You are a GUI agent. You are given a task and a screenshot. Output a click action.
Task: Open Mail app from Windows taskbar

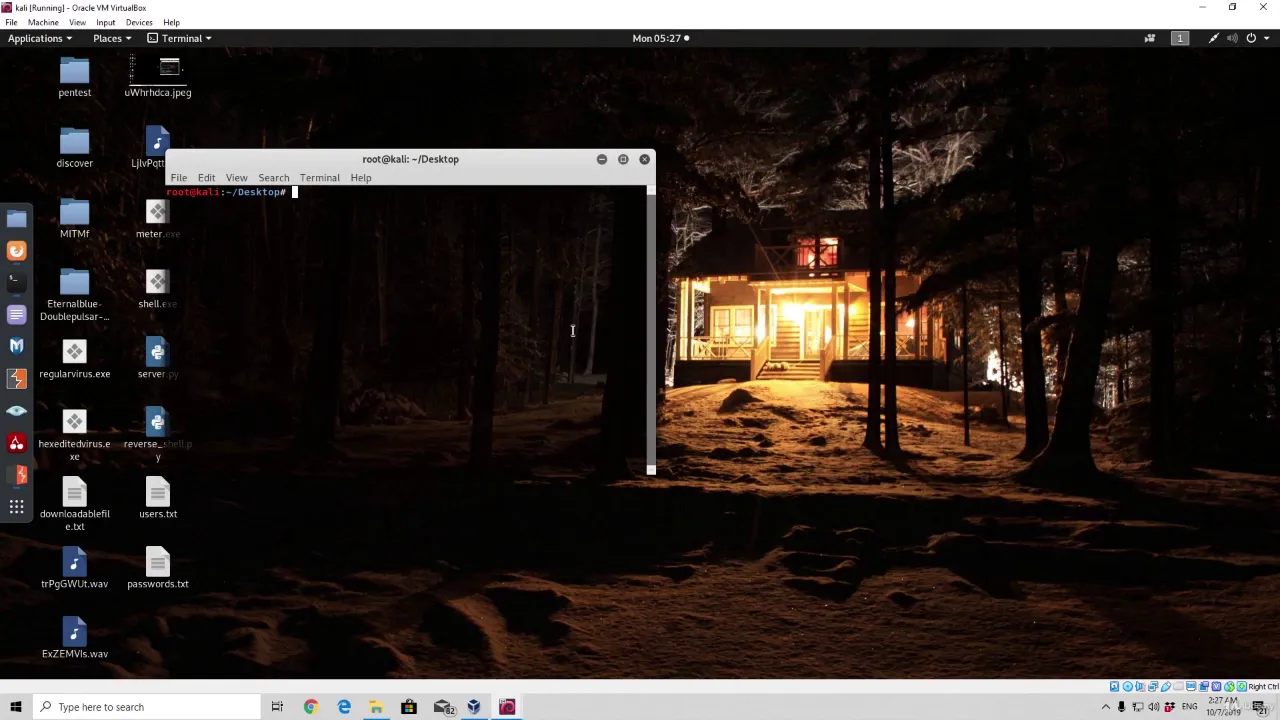[x=443, y=707]
